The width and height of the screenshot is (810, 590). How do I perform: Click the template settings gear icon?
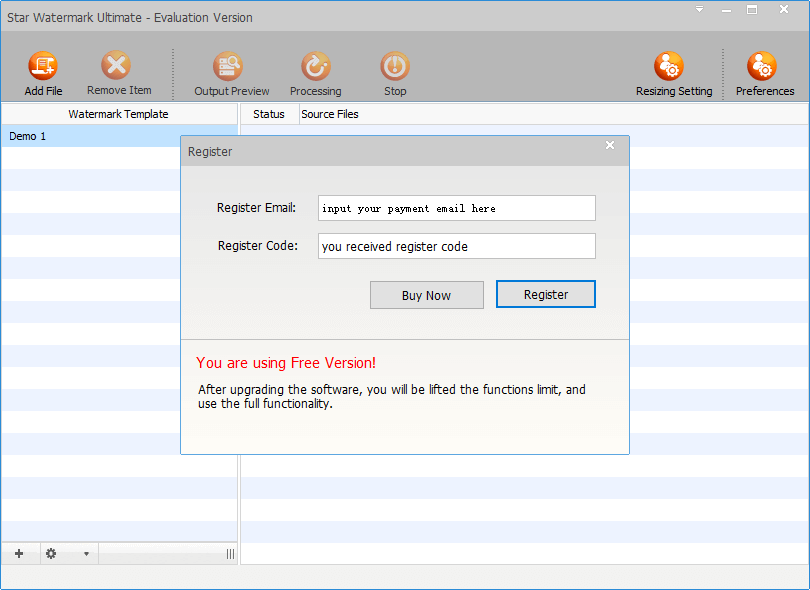tap(51, 554)
